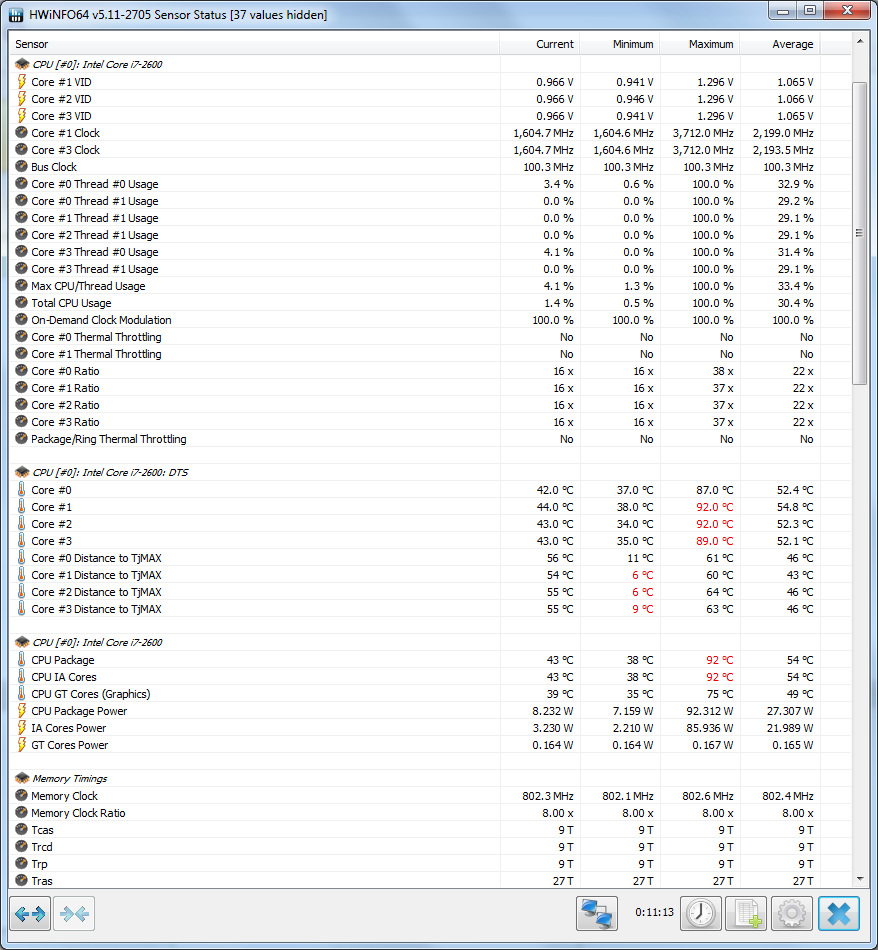The height and width of the screenshot is (950, 878).
Task: Open sensor settings gear button
Action: click(x=791, y=913)
